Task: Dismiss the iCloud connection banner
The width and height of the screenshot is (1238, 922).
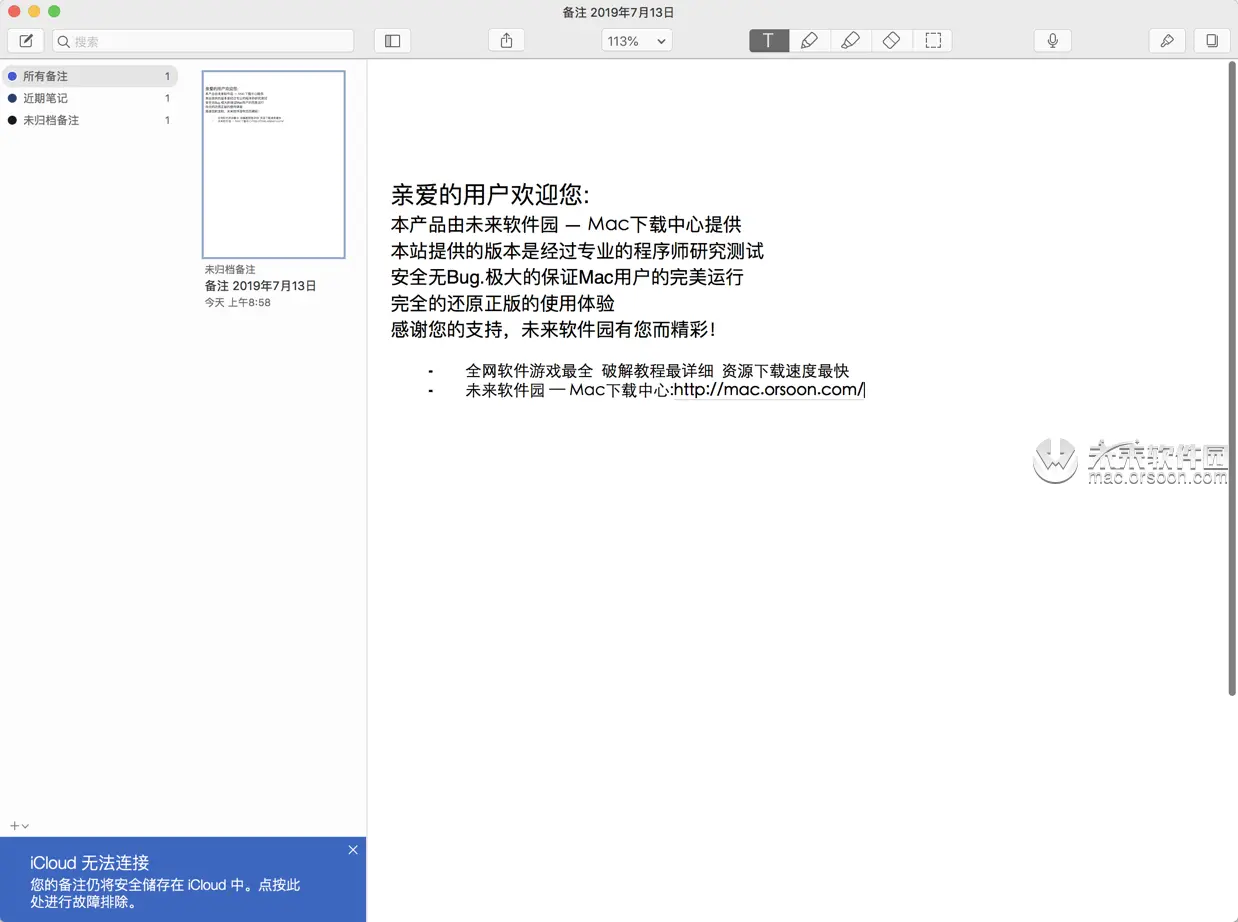Action: (353, 850)
